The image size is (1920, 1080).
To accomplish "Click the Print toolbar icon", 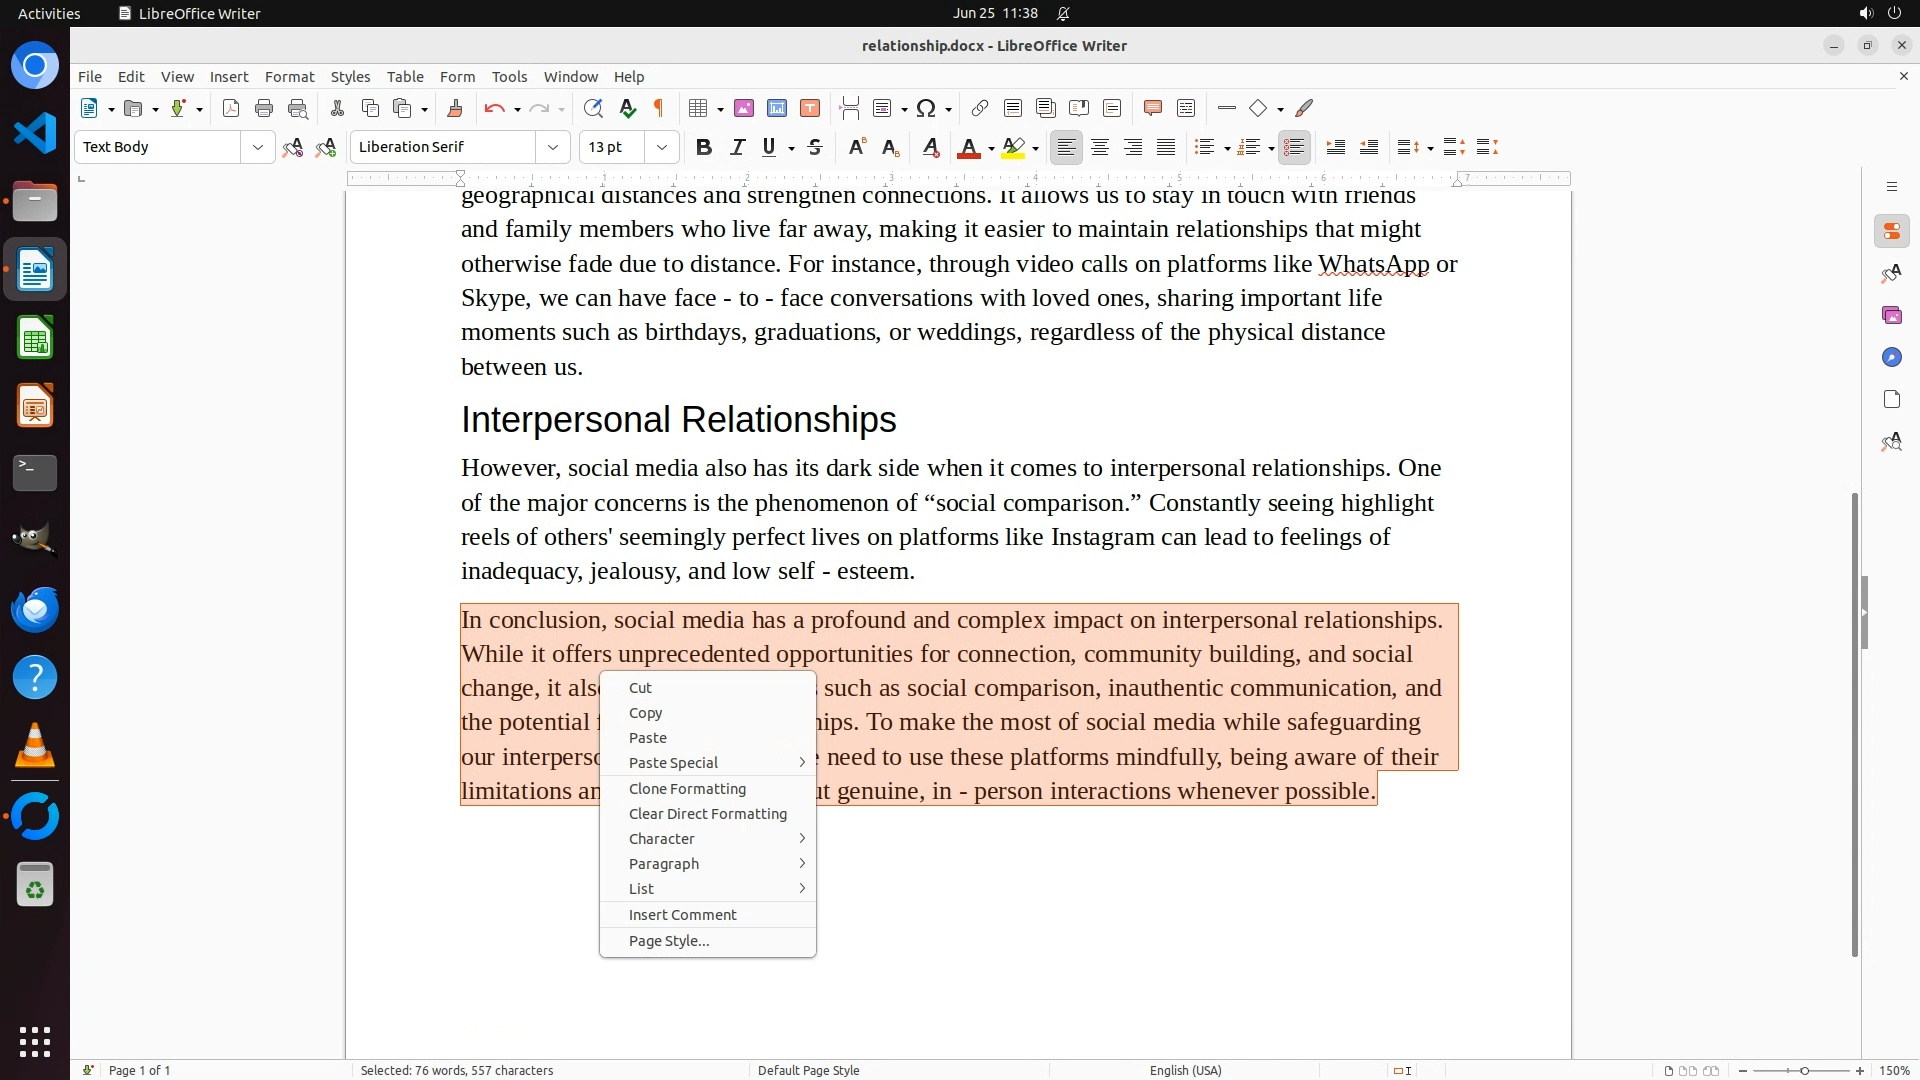I will tap(264, 108).
